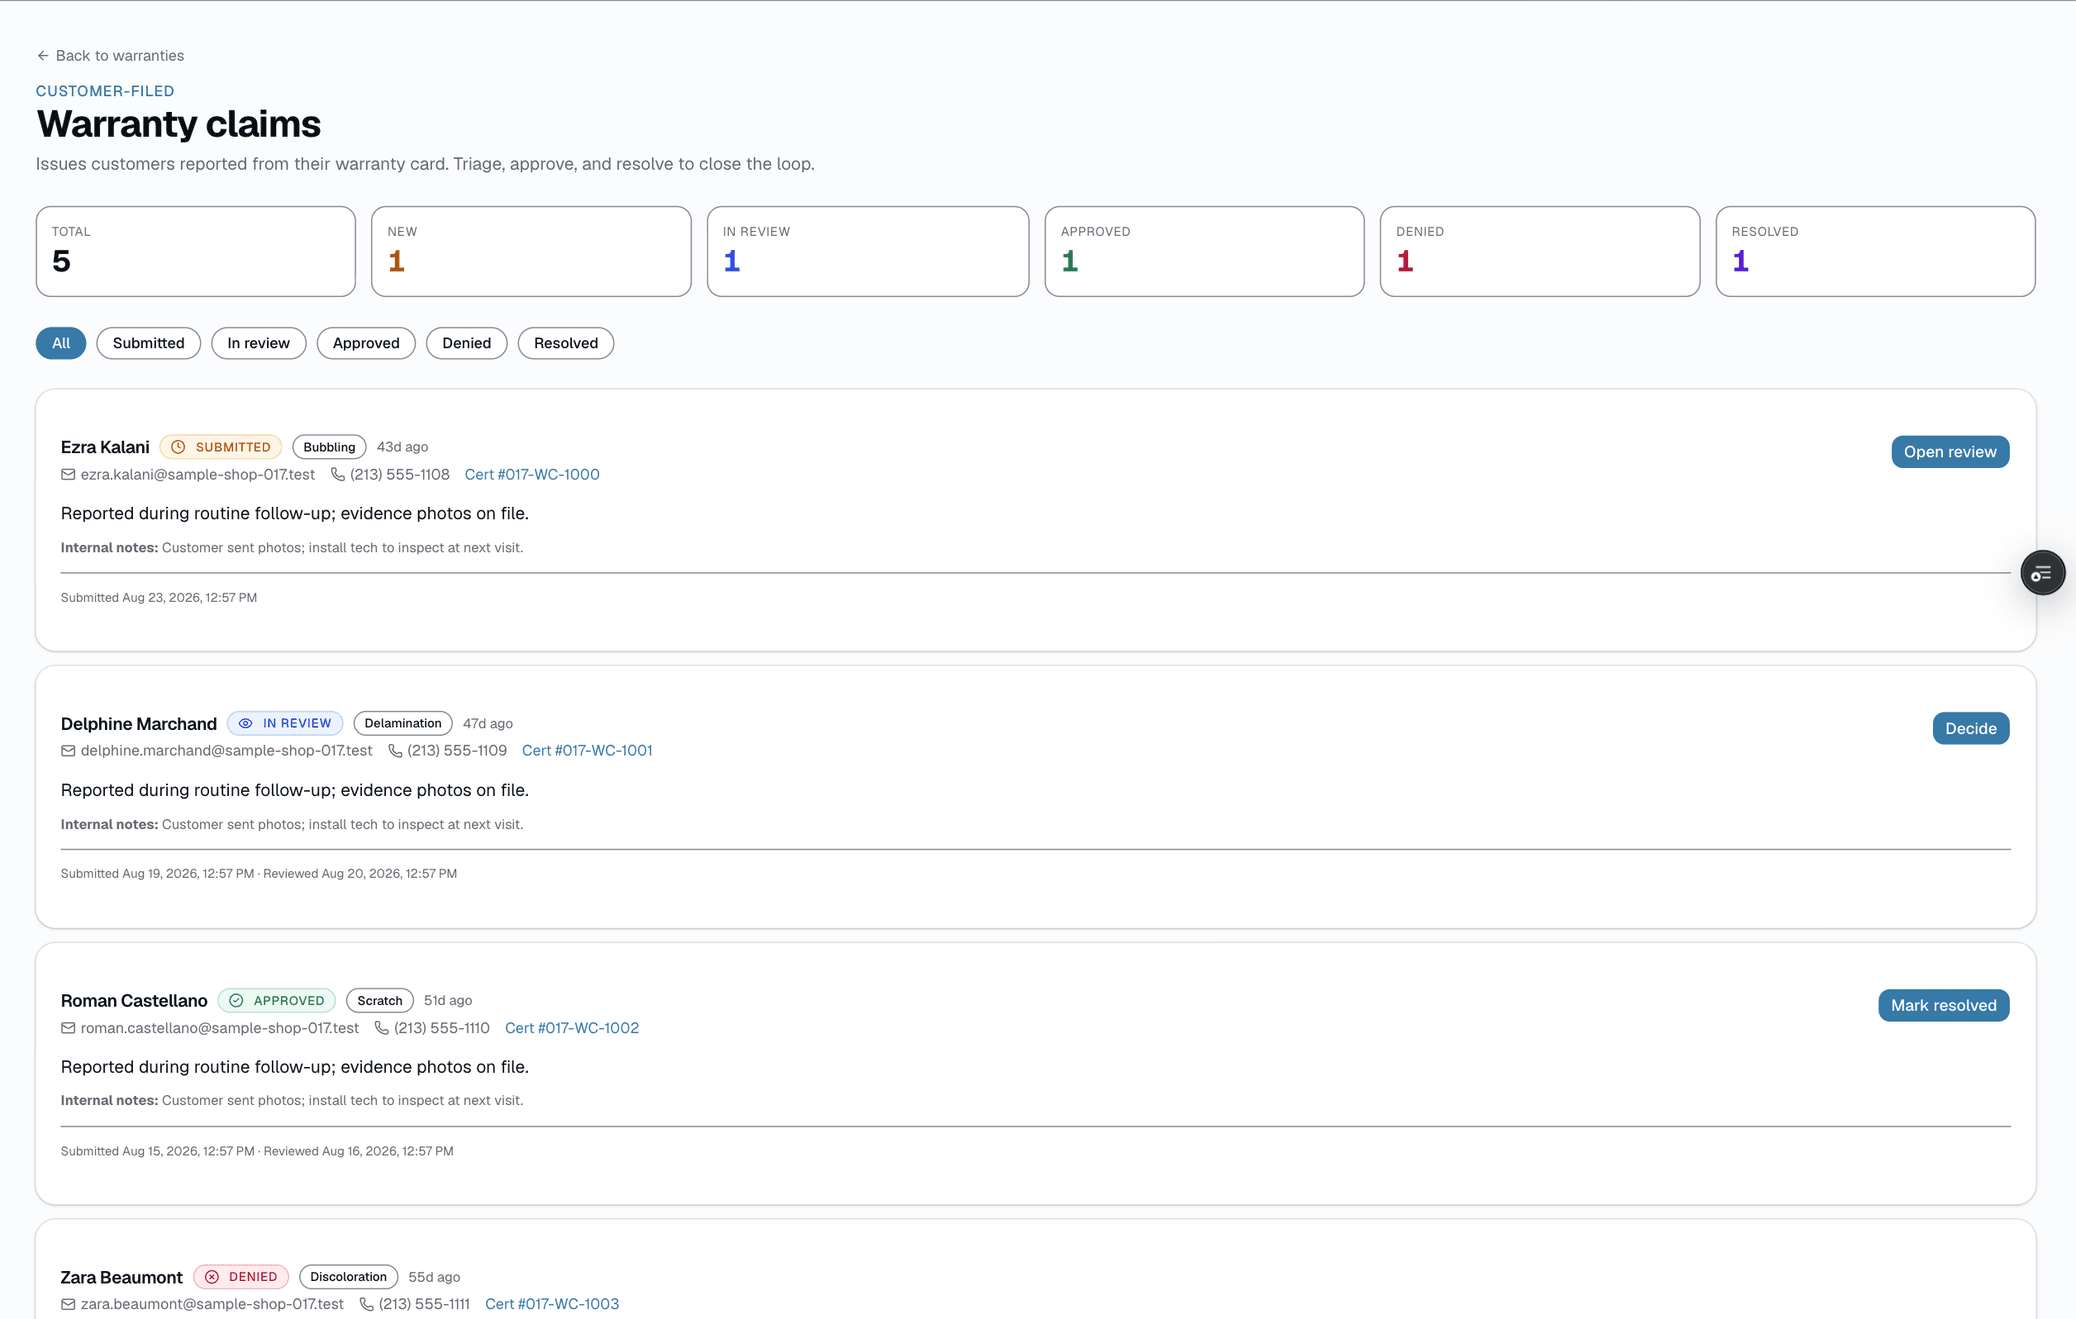Click the NEW 1 stat card
Image resolution: width=2076 pixels, height=1319 pixels.
point(531,252)
